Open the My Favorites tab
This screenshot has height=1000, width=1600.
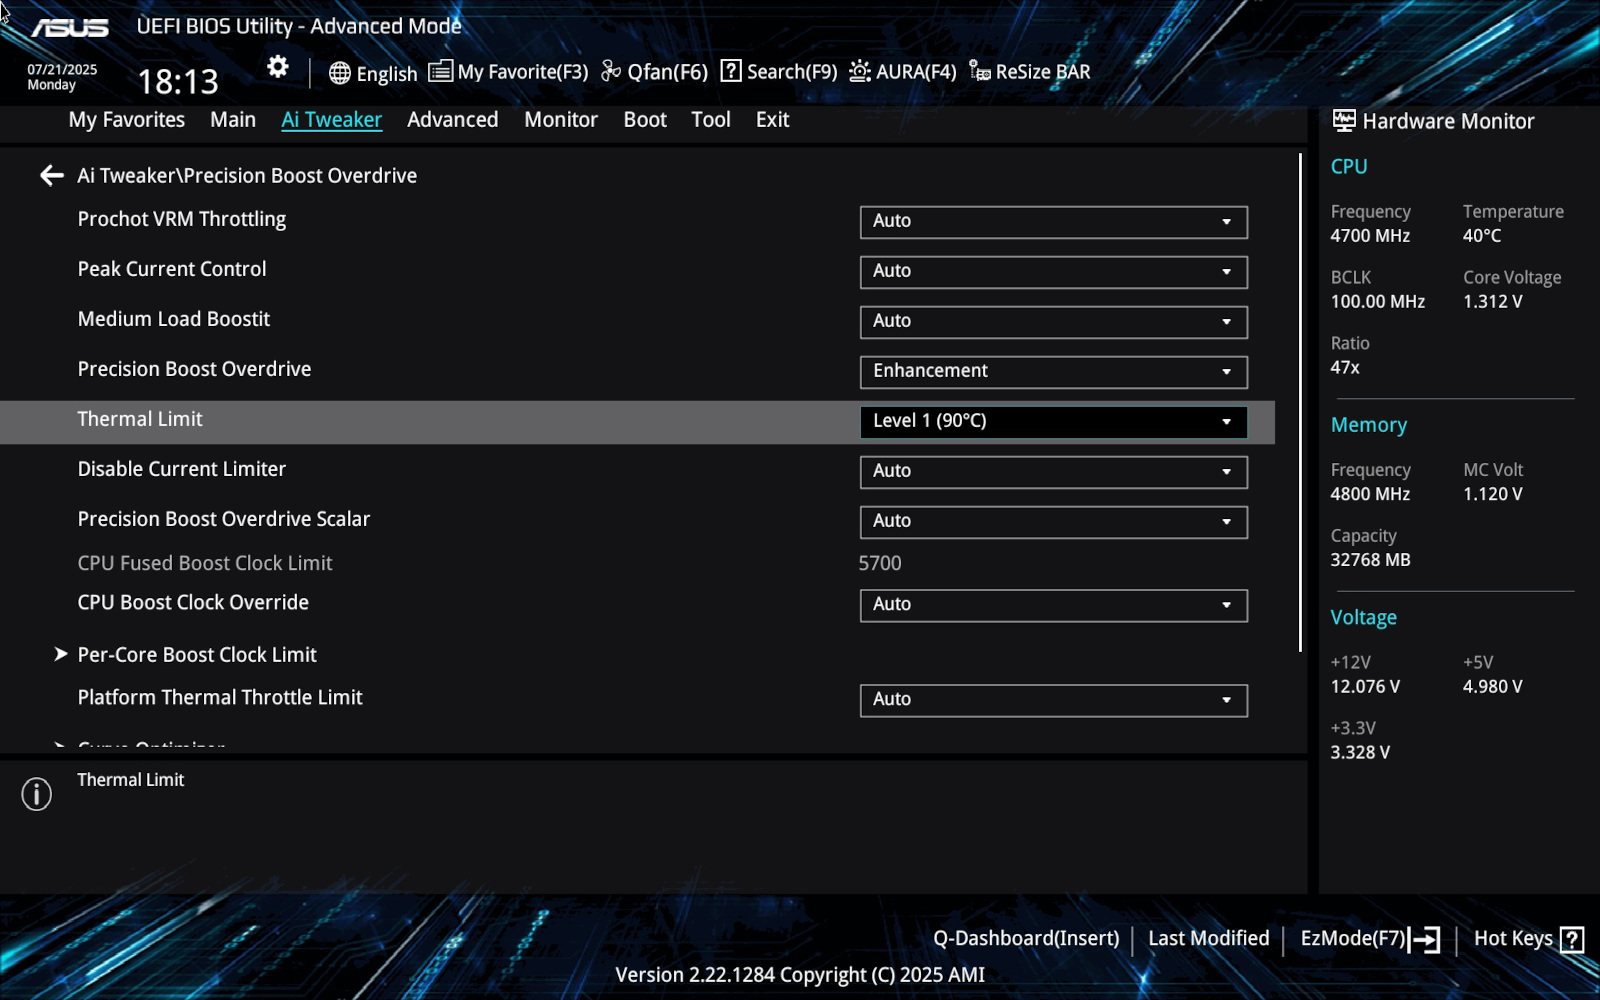127,120
